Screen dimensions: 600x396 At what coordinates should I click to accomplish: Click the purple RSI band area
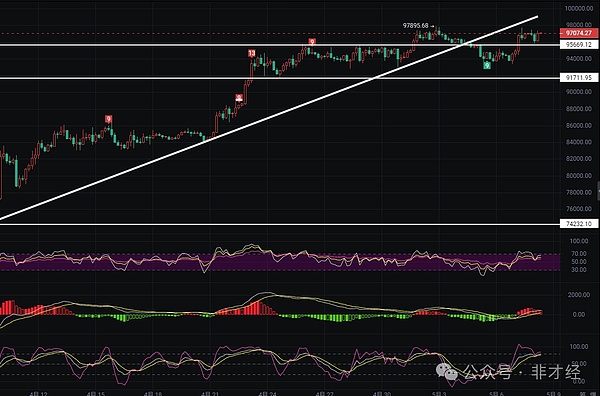280,262
